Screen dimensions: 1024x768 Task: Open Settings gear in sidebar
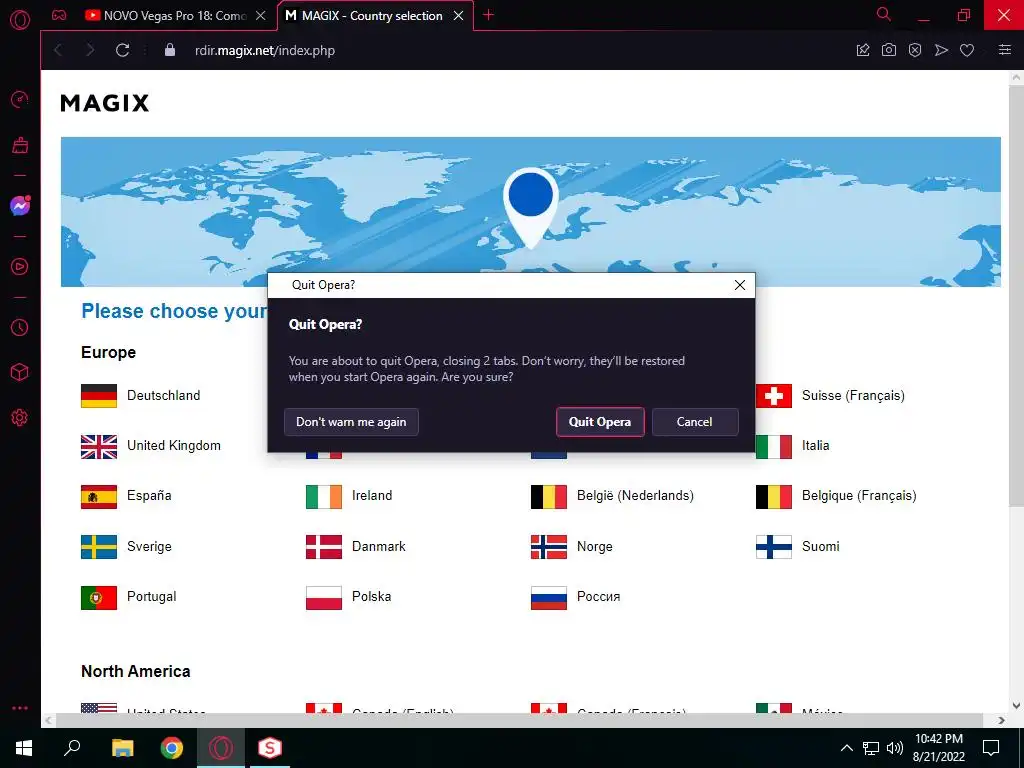pyautogui.click(x=20, y=418)
